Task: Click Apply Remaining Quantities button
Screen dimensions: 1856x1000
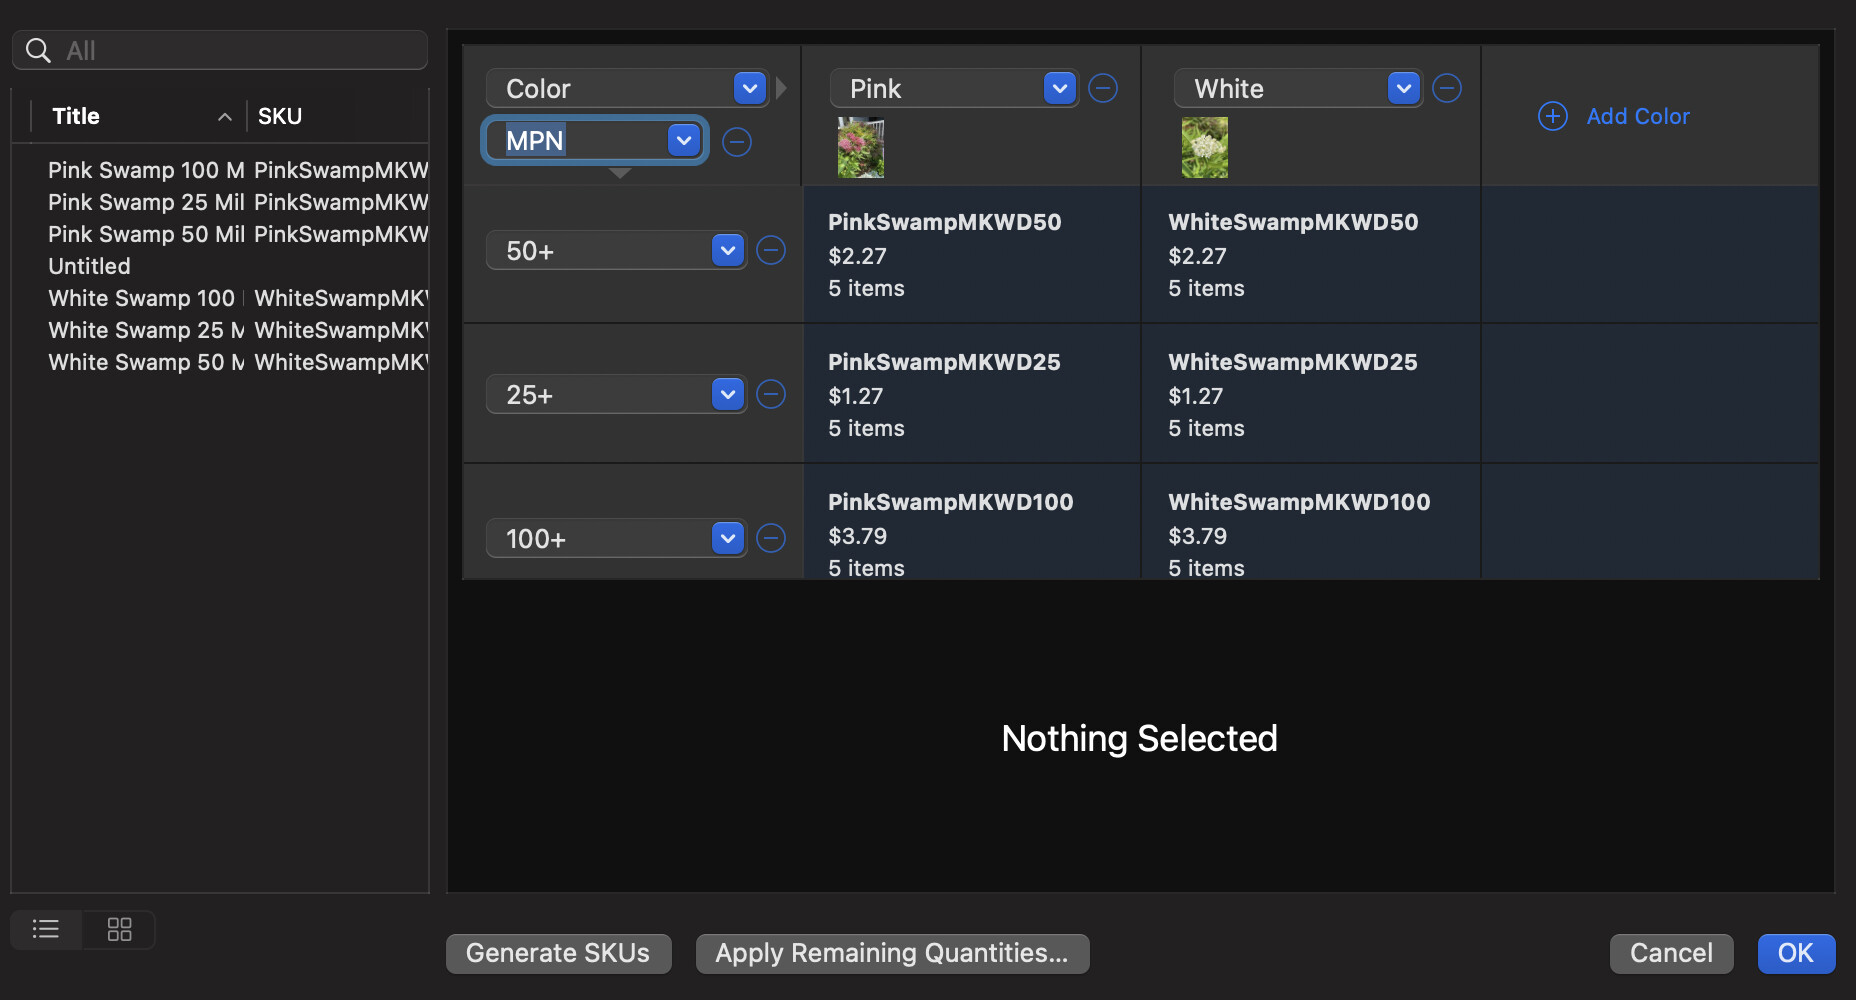Action: [x=892, y=953]
